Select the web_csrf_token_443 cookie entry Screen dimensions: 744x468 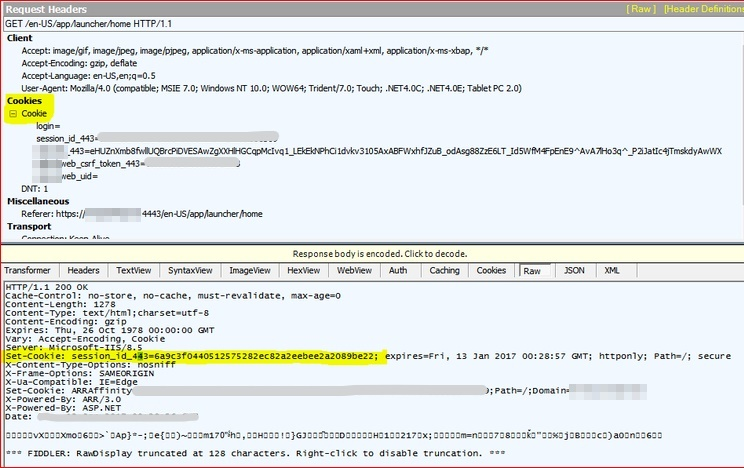click(136, 164)
